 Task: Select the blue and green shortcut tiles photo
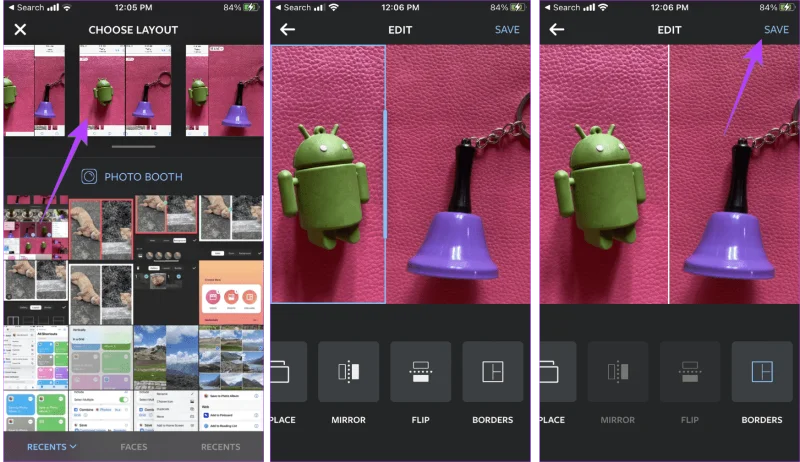36,411
